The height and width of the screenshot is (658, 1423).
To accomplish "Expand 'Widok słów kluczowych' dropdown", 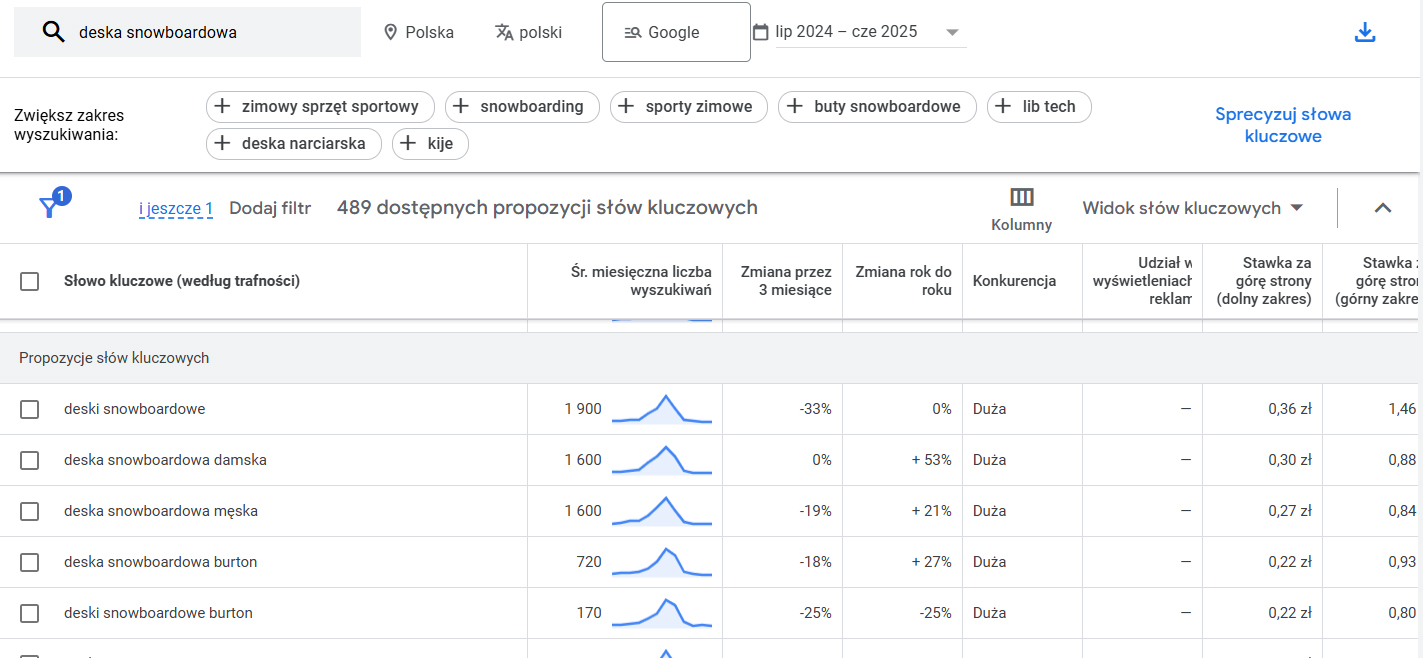I will [x=1297, y=208].
